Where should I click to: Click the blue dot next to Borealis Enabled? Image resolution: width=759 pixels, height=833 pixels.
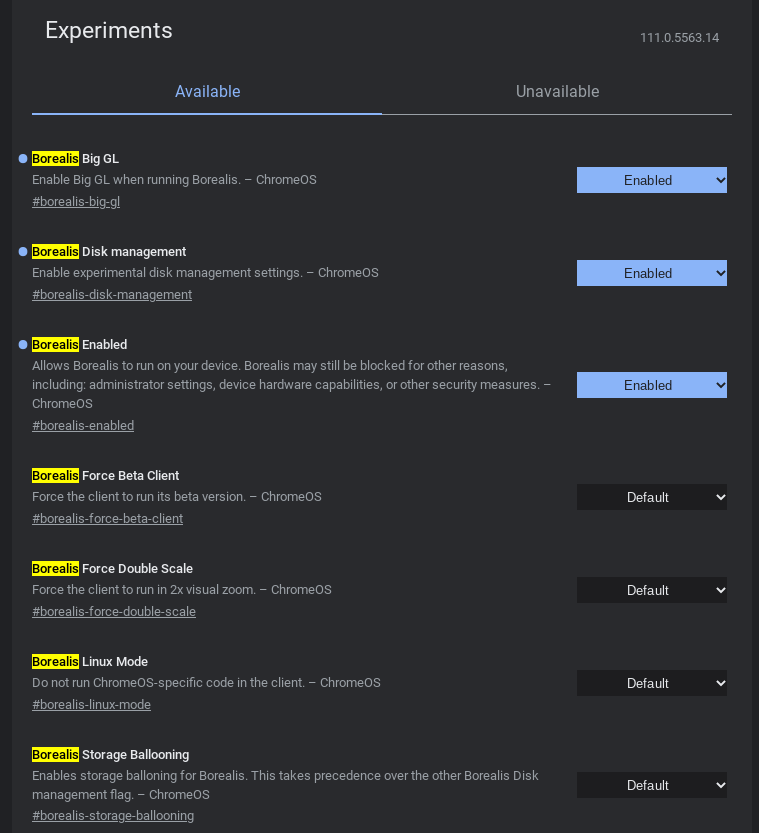coord(23,344)
